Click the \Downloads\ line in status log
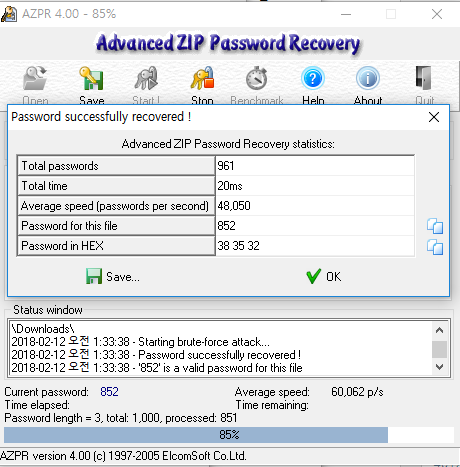 click(x=43, y=329)
